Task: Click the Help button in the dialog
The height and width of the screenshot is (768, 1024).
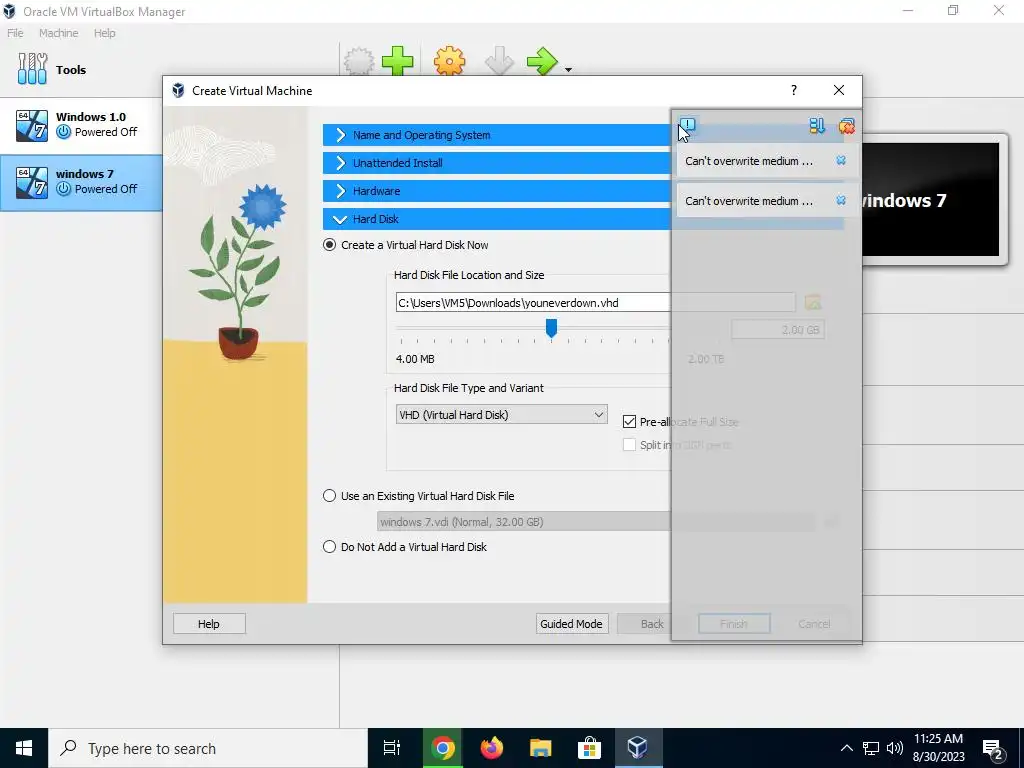Action: [x=209, y=624]
